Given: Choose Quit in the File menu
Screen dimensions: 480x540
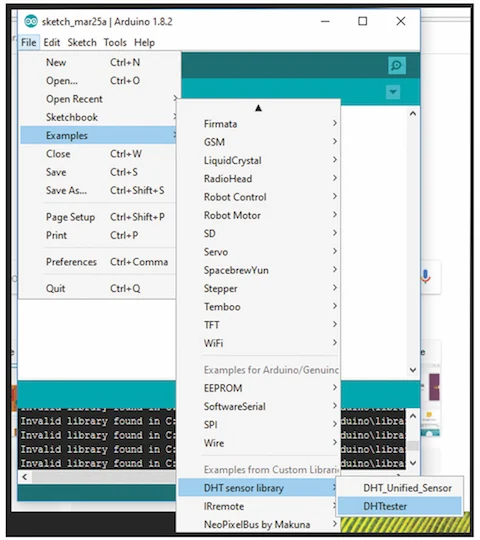Looking at the screenshot, I should coord(98,288).
